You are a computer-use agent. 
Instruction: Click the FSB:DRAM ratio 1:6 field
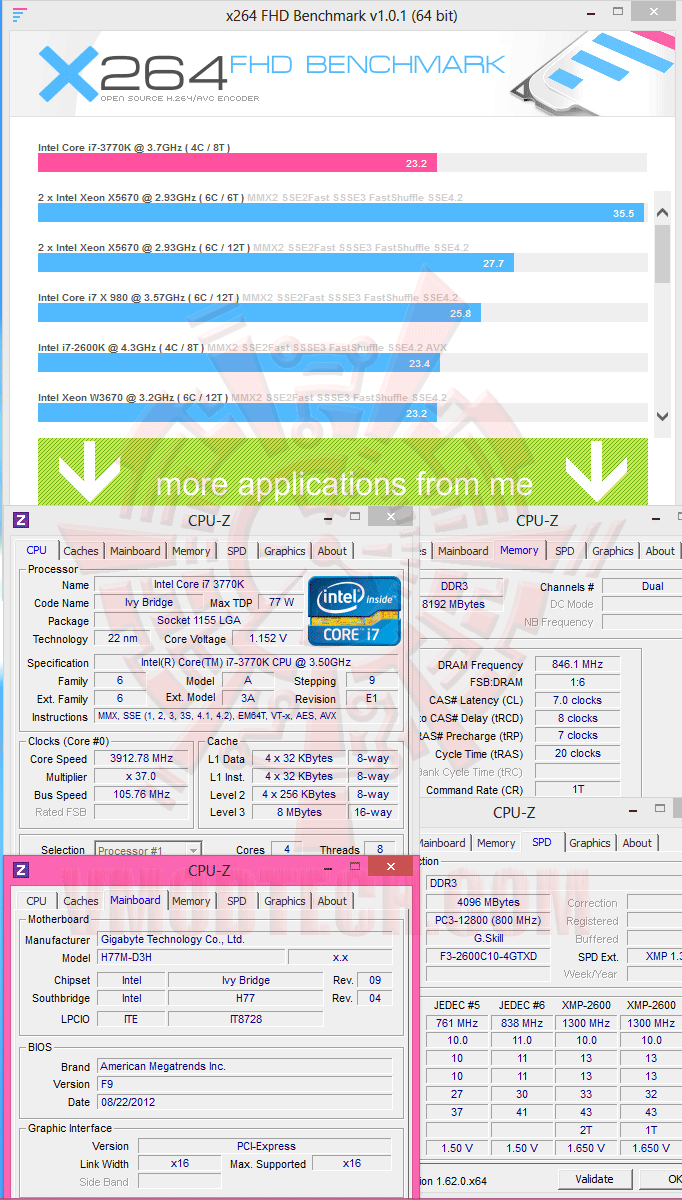577,683
